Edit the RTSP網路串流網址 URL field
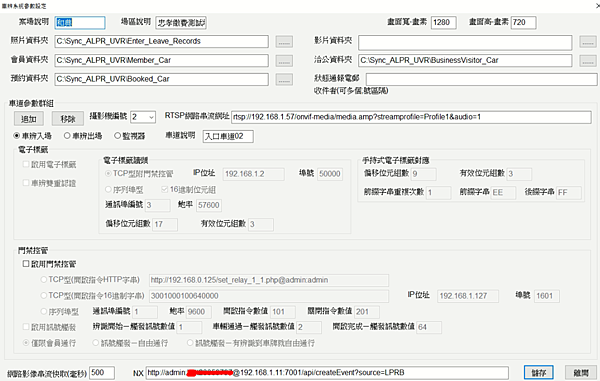The height and width of the screenshot is (381, 600). point(411,117)
